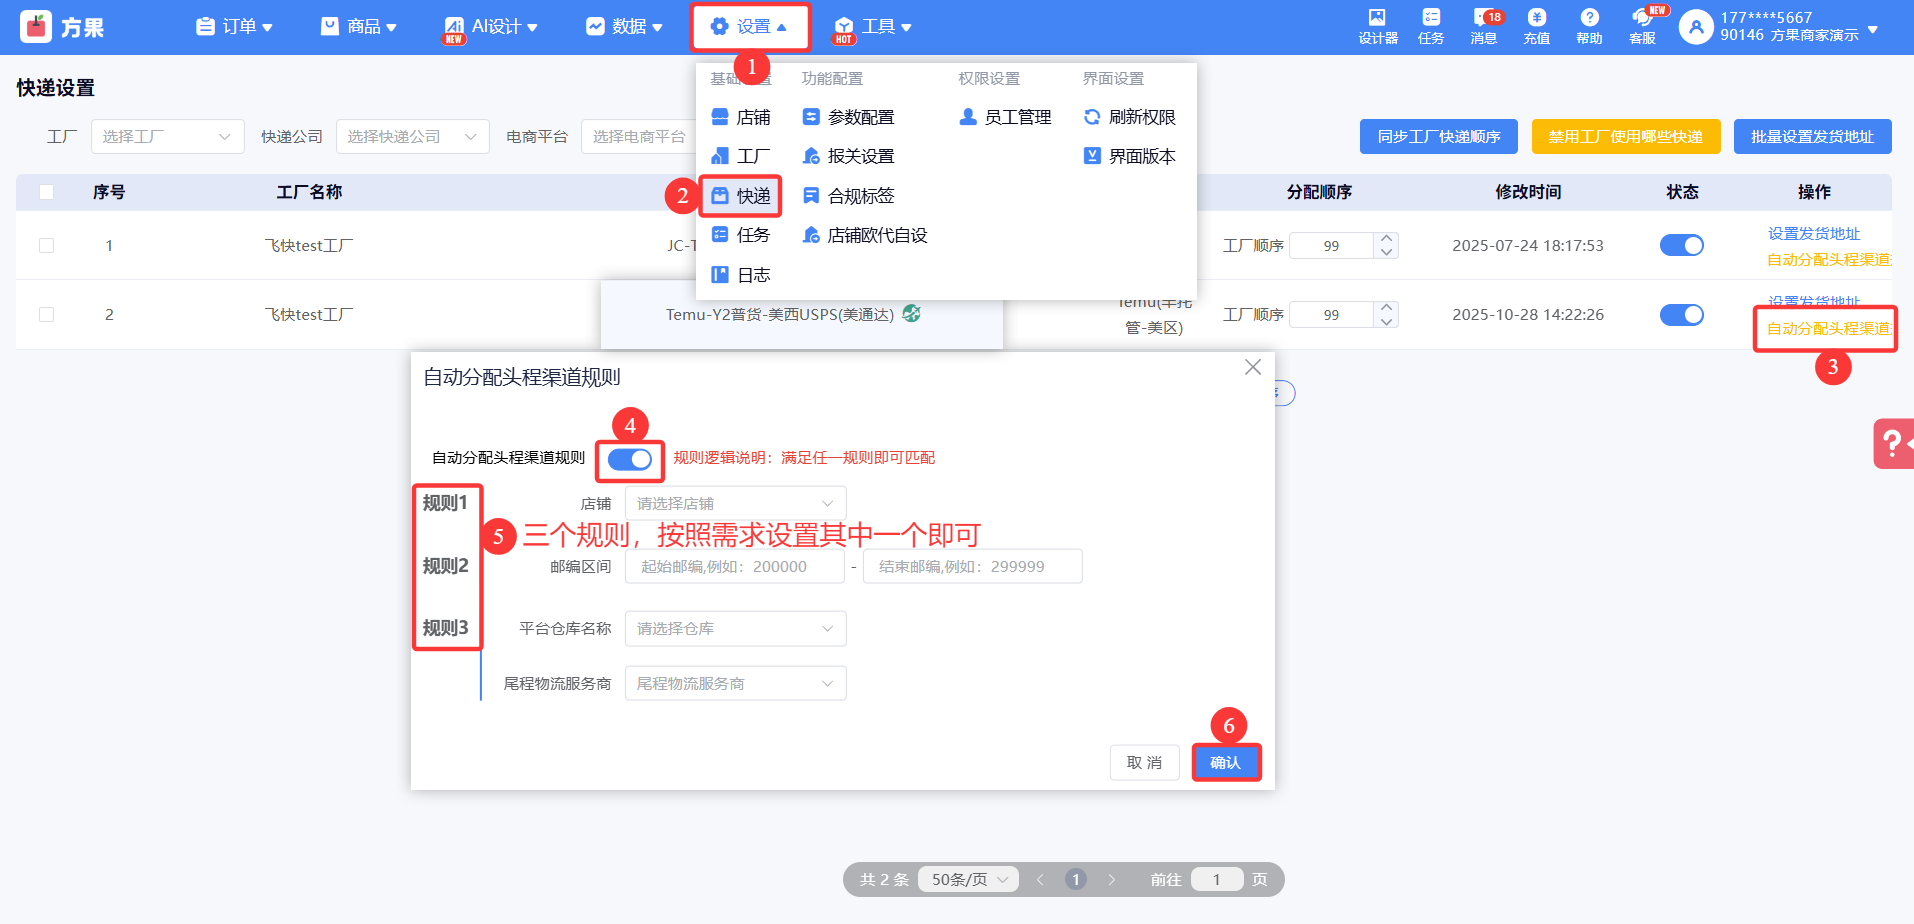The height and width of the screenshot is (924, 1914).
Task: Select 店铺 in the settings menu
Action: coord(741,117)
